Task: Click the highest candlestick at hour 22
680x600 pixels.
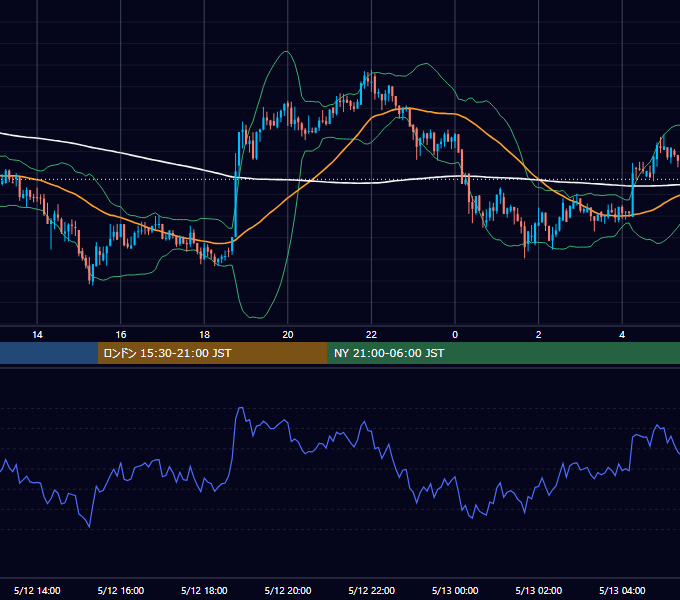Action: click(x=370, y=79)
